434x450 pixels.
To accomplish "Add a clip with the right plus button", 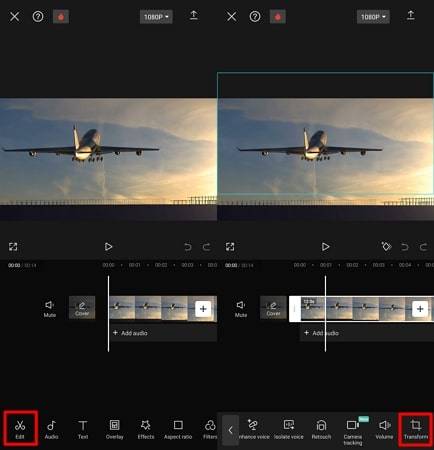I will click(x=420, y=309).
